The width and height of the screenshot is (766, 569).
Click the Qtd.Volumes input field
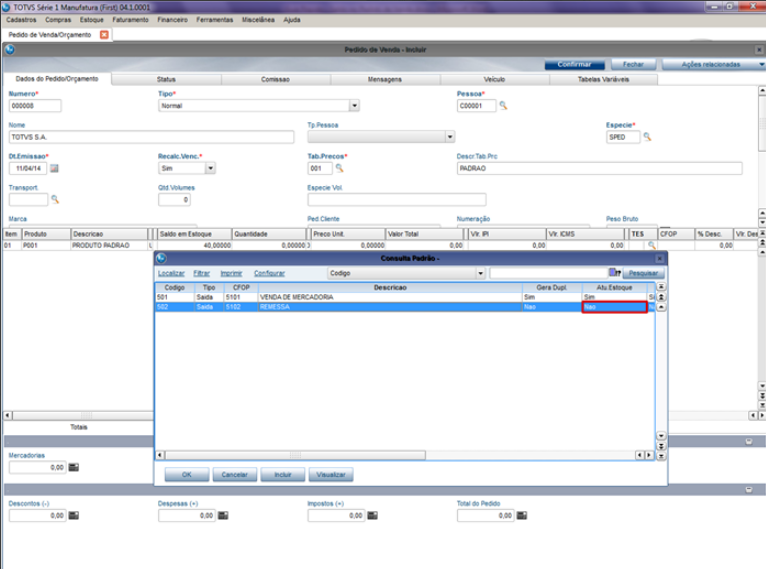[174, 199]
